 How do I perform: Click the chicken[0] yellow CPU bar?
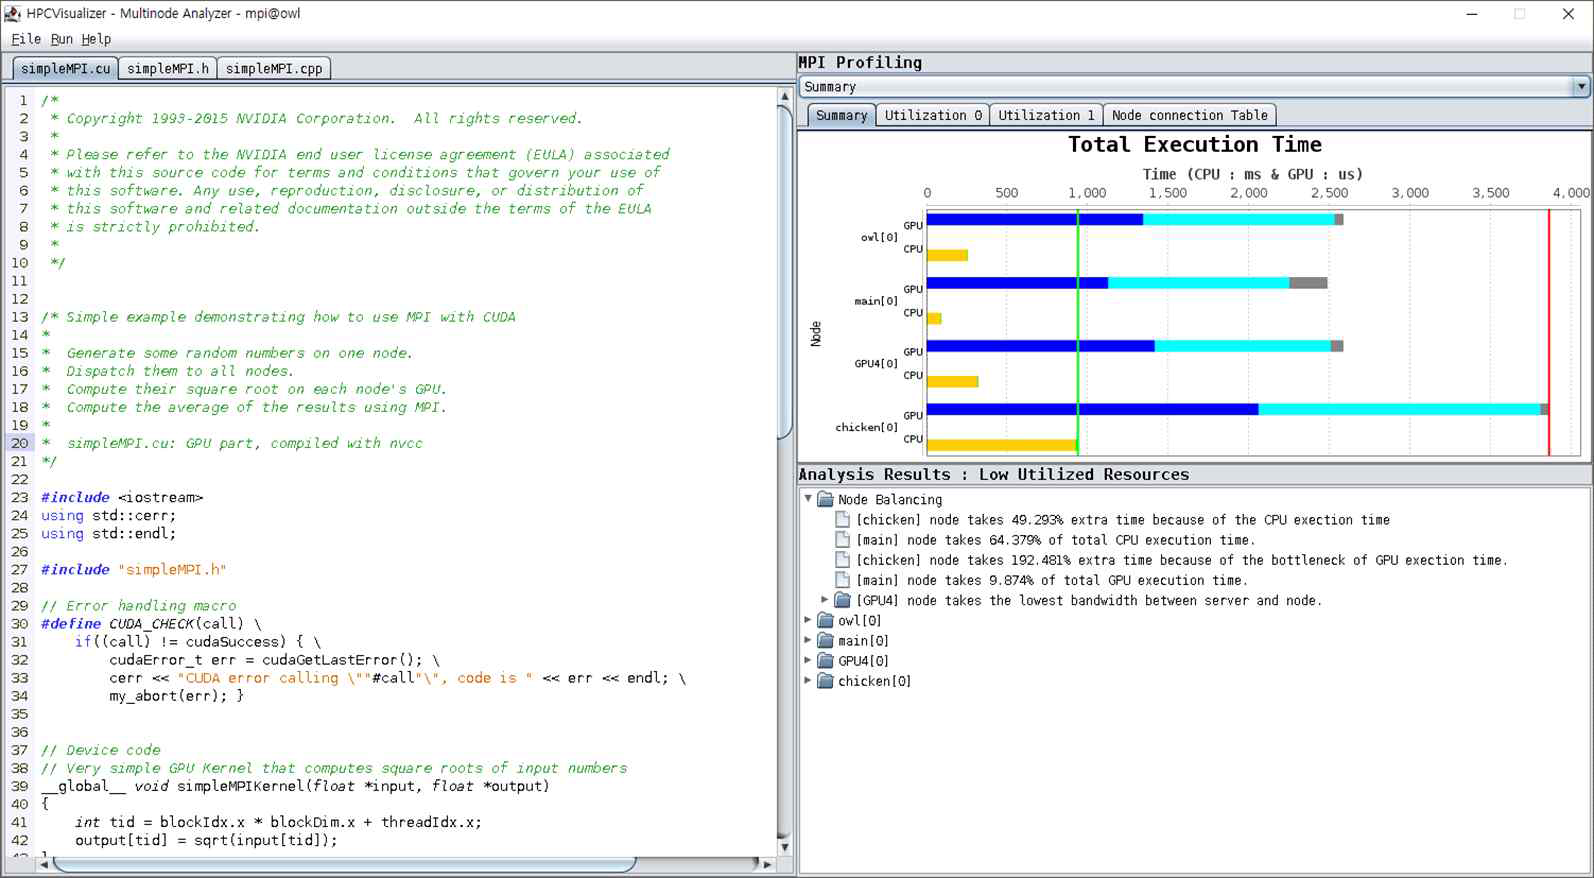point(1002,445)
